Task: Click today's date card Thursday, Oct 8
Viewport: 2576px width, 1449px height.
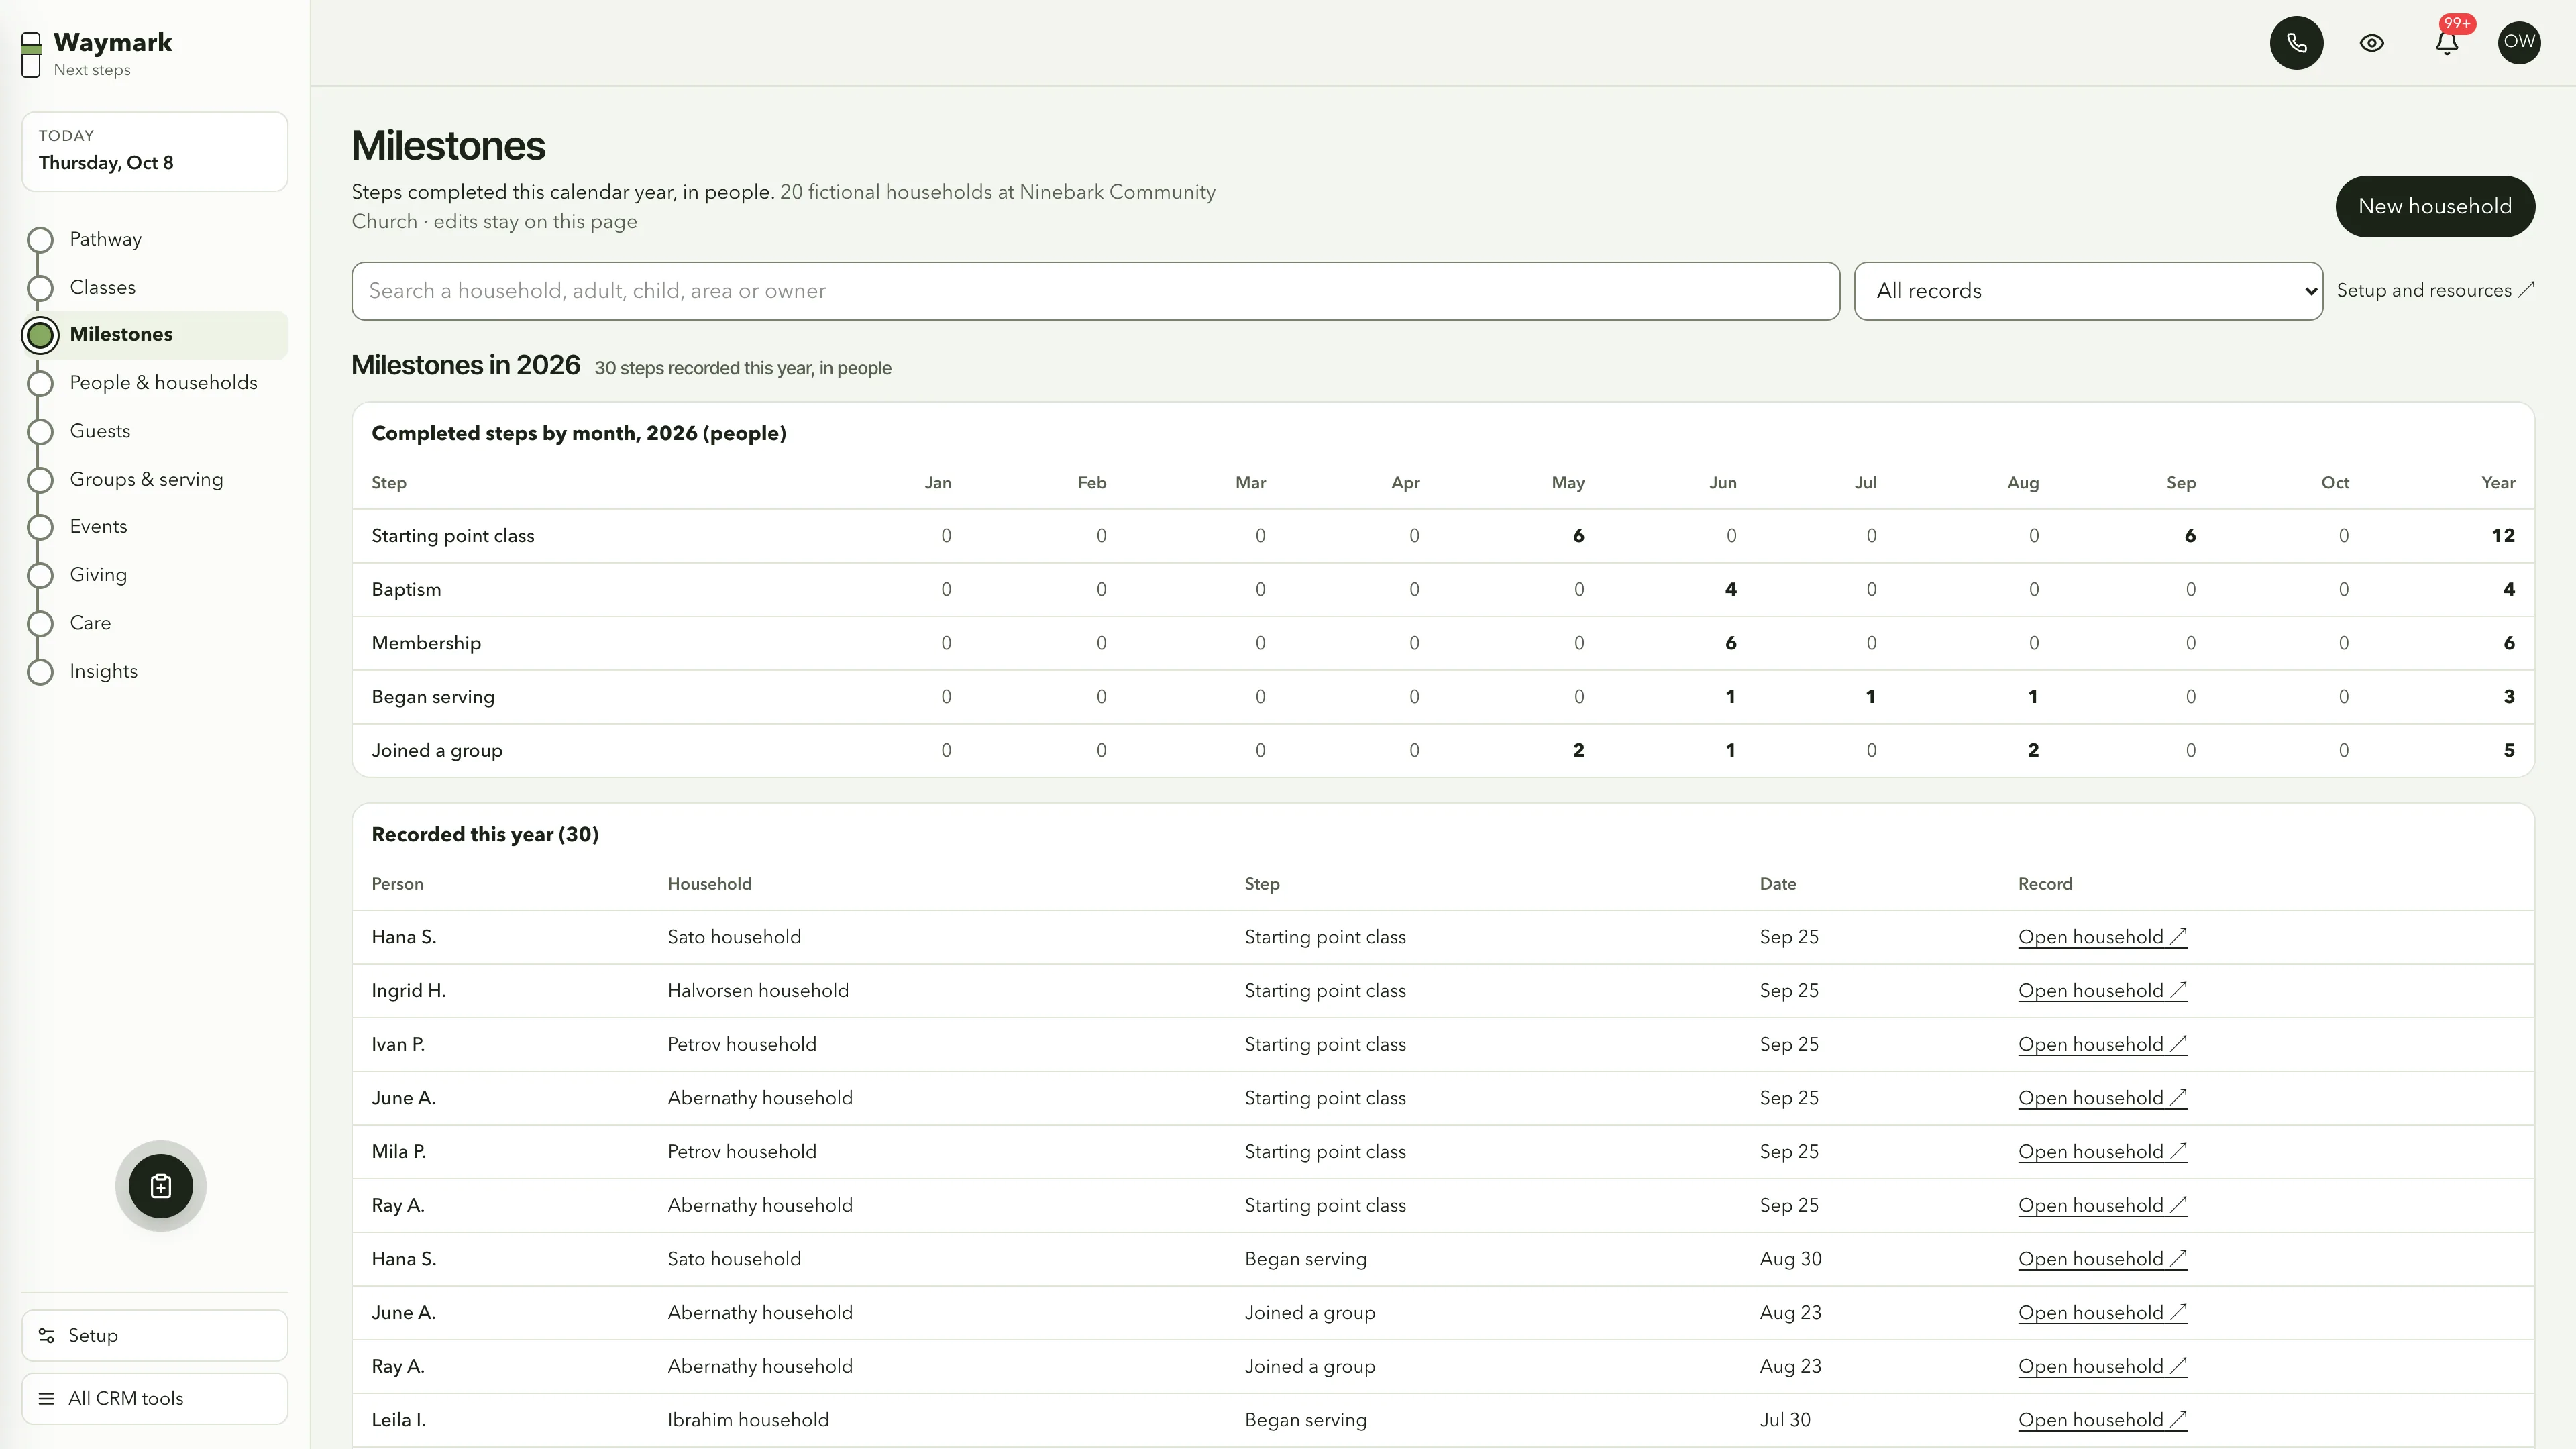Action: pyautogui.click(x=155, y=151)
